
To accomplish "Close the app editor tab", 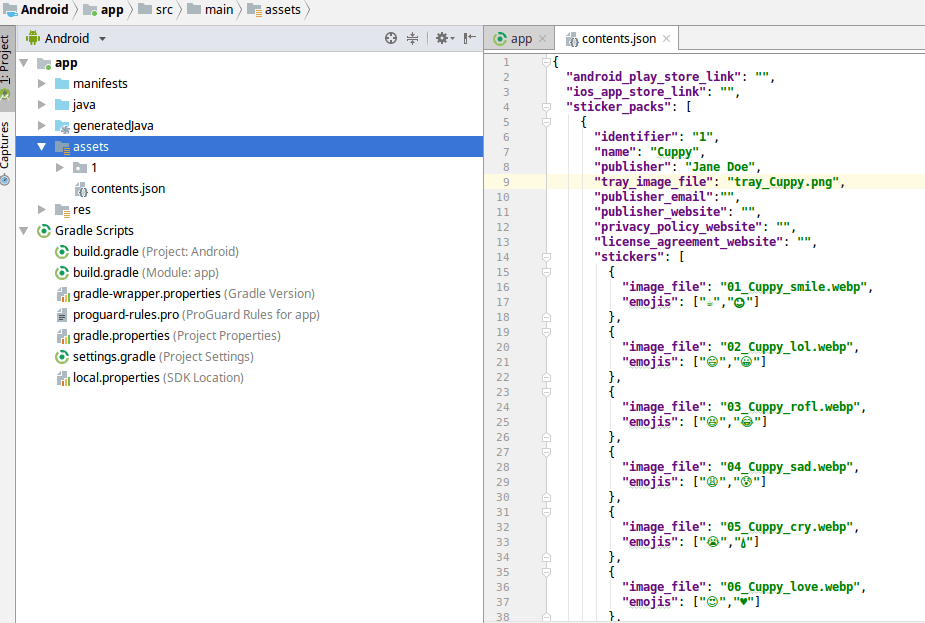I will (x=543, y=39).
